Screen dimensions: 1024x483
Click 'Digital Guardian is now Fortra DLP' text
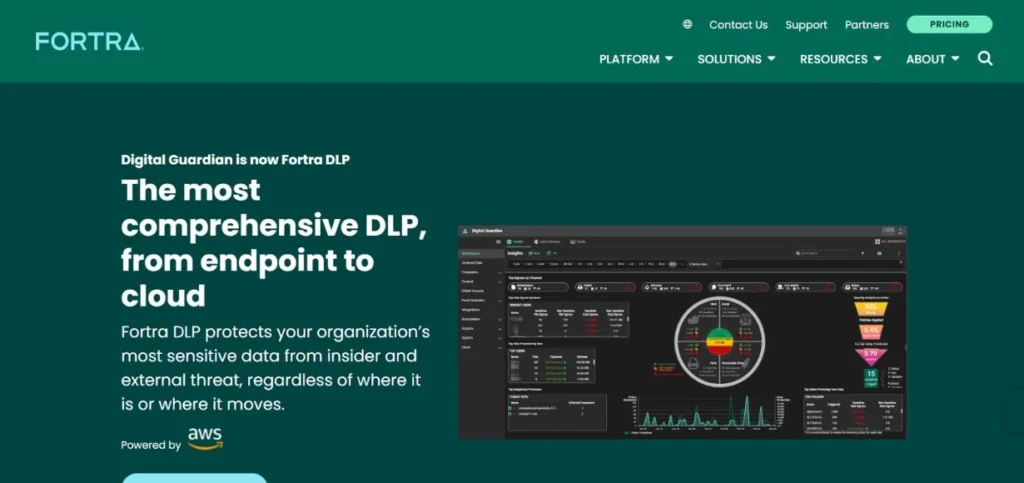[235, 160]
